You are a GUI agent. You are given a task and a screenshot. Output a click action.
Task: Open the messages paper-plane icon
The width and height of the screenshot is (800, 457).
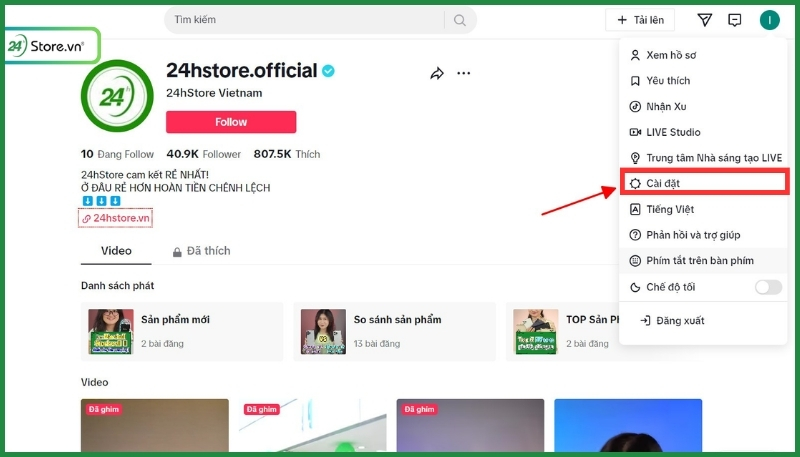click(x=705, y=20)
